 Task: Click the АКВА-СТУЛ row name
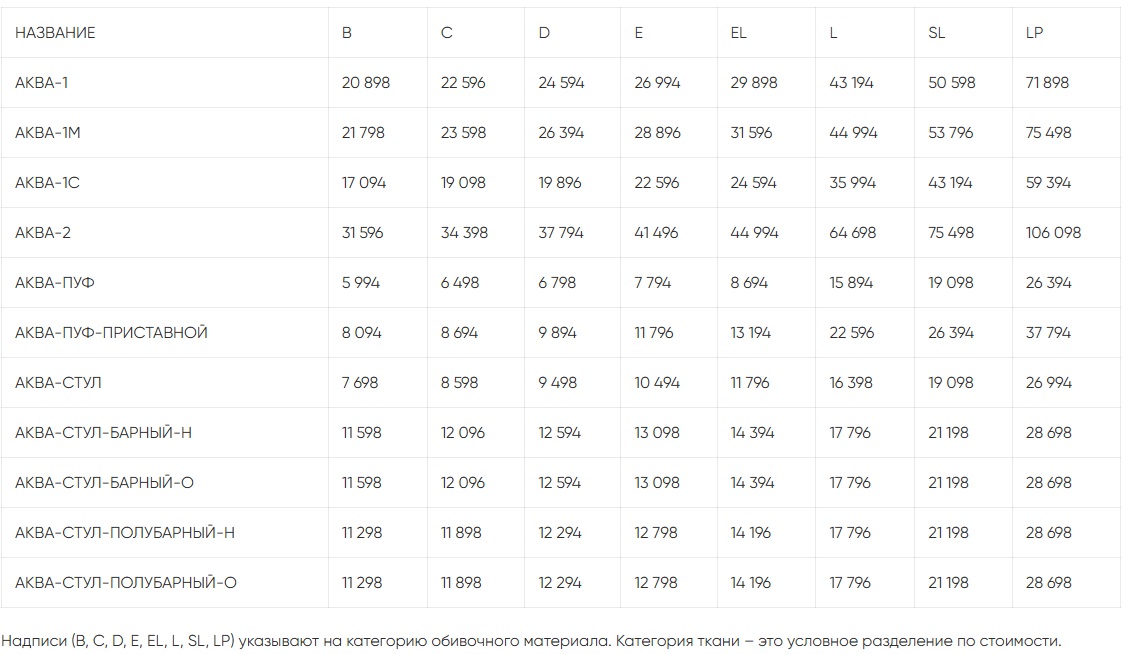pos(58,383)
